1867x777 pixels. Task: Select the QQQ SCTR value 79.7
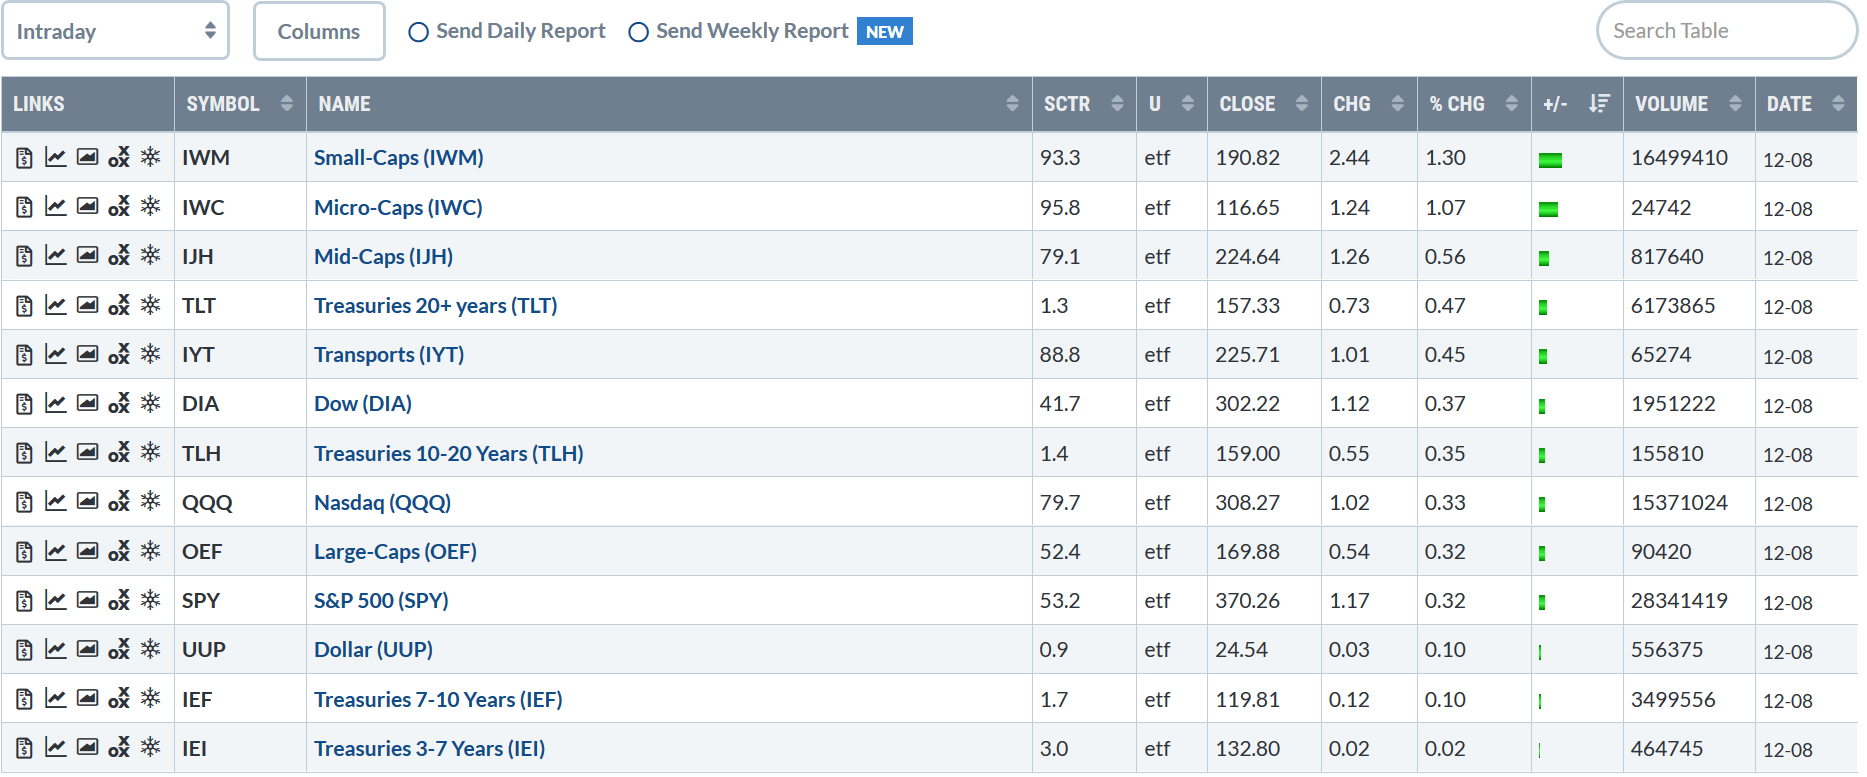1060,503
